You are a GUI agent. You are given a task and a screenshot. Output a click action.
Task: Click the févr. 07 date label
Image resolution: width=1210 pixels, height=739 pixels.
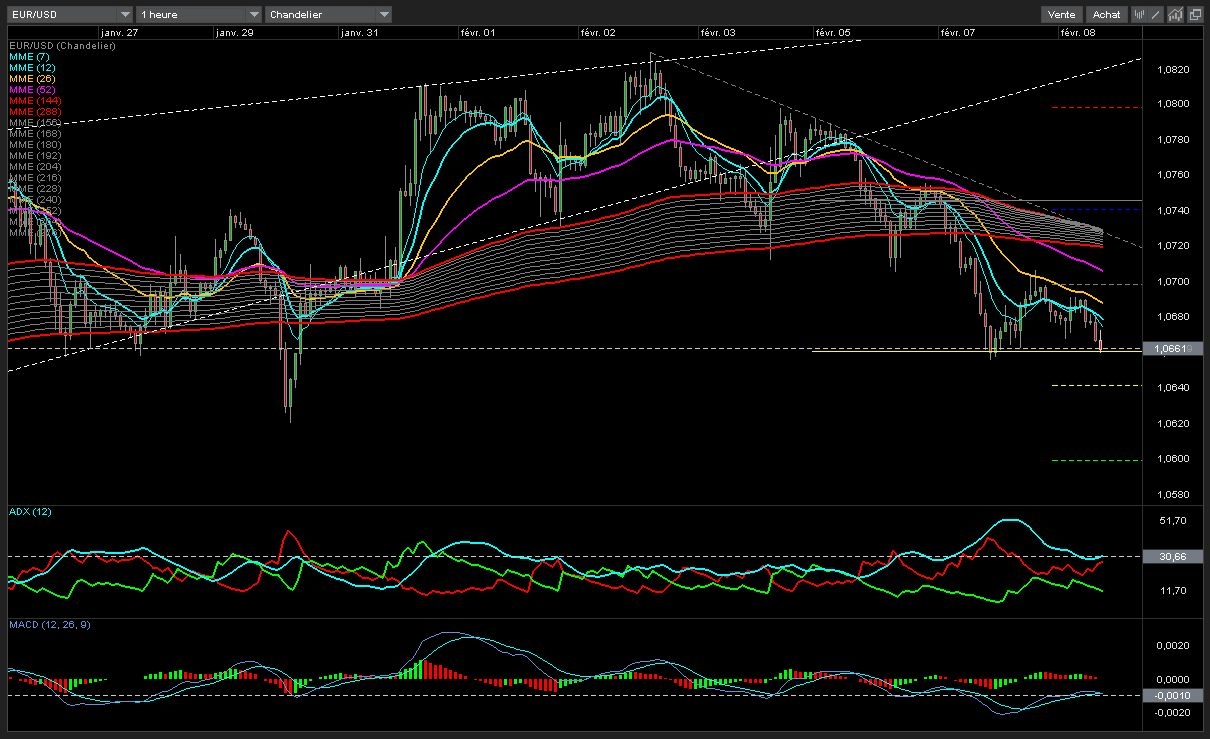(x=958, y=33)
